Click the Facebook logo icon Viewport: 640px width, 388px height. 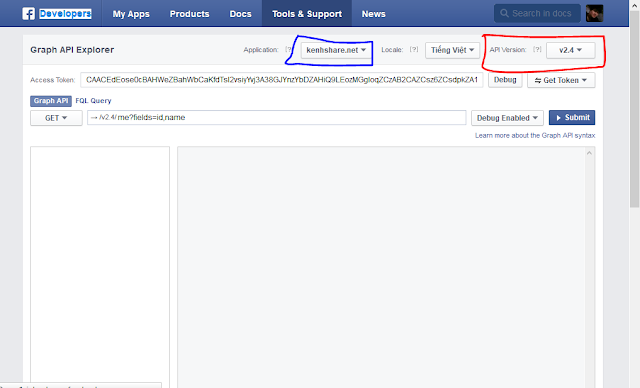point(29,14)
